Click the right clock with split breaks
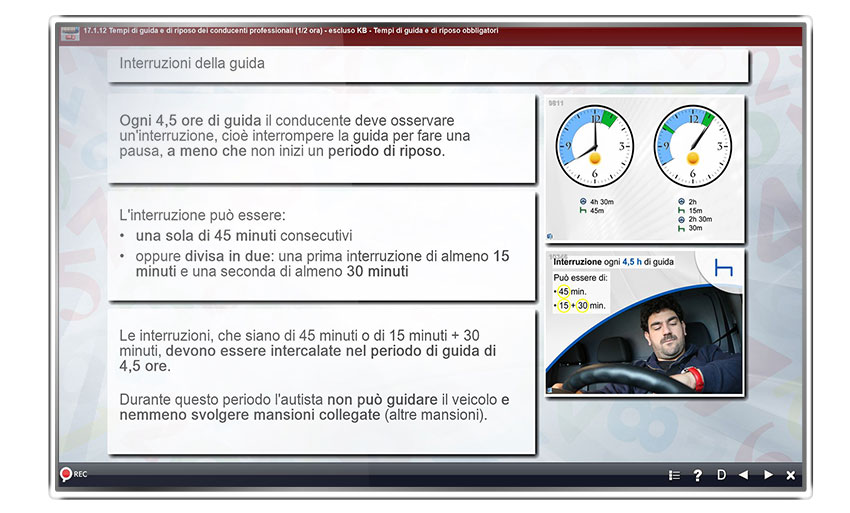The height and width of the screenshot is (513, 850). pyautogui.click(x=693, y=147)
